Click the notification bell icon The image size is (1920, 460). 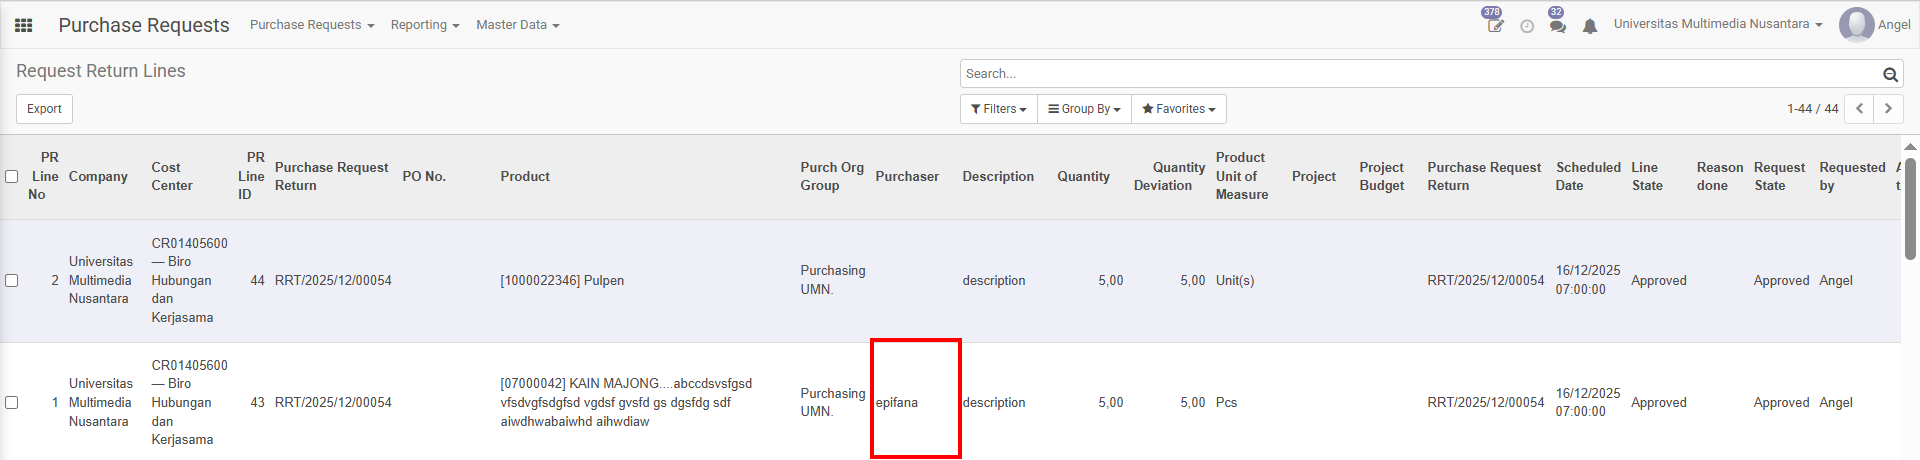coord(1590,26)
